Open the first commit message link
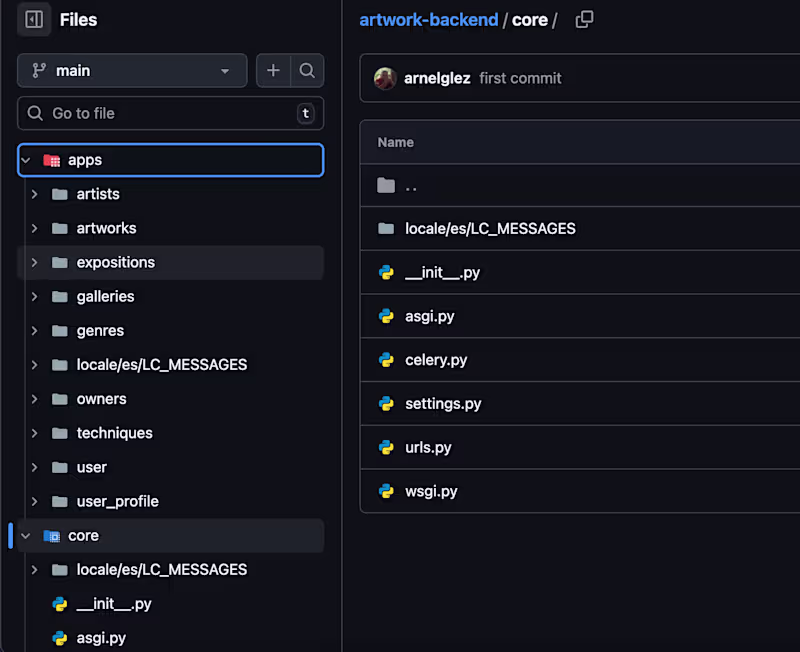 tap(520, 78)
